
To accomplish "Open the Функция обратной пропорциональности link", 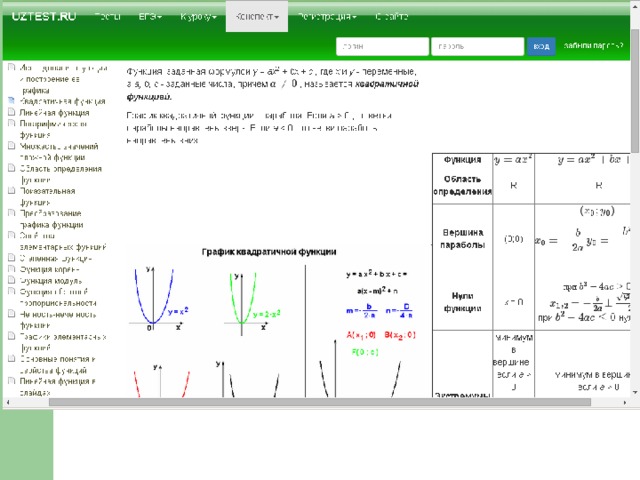I will 58,297.
